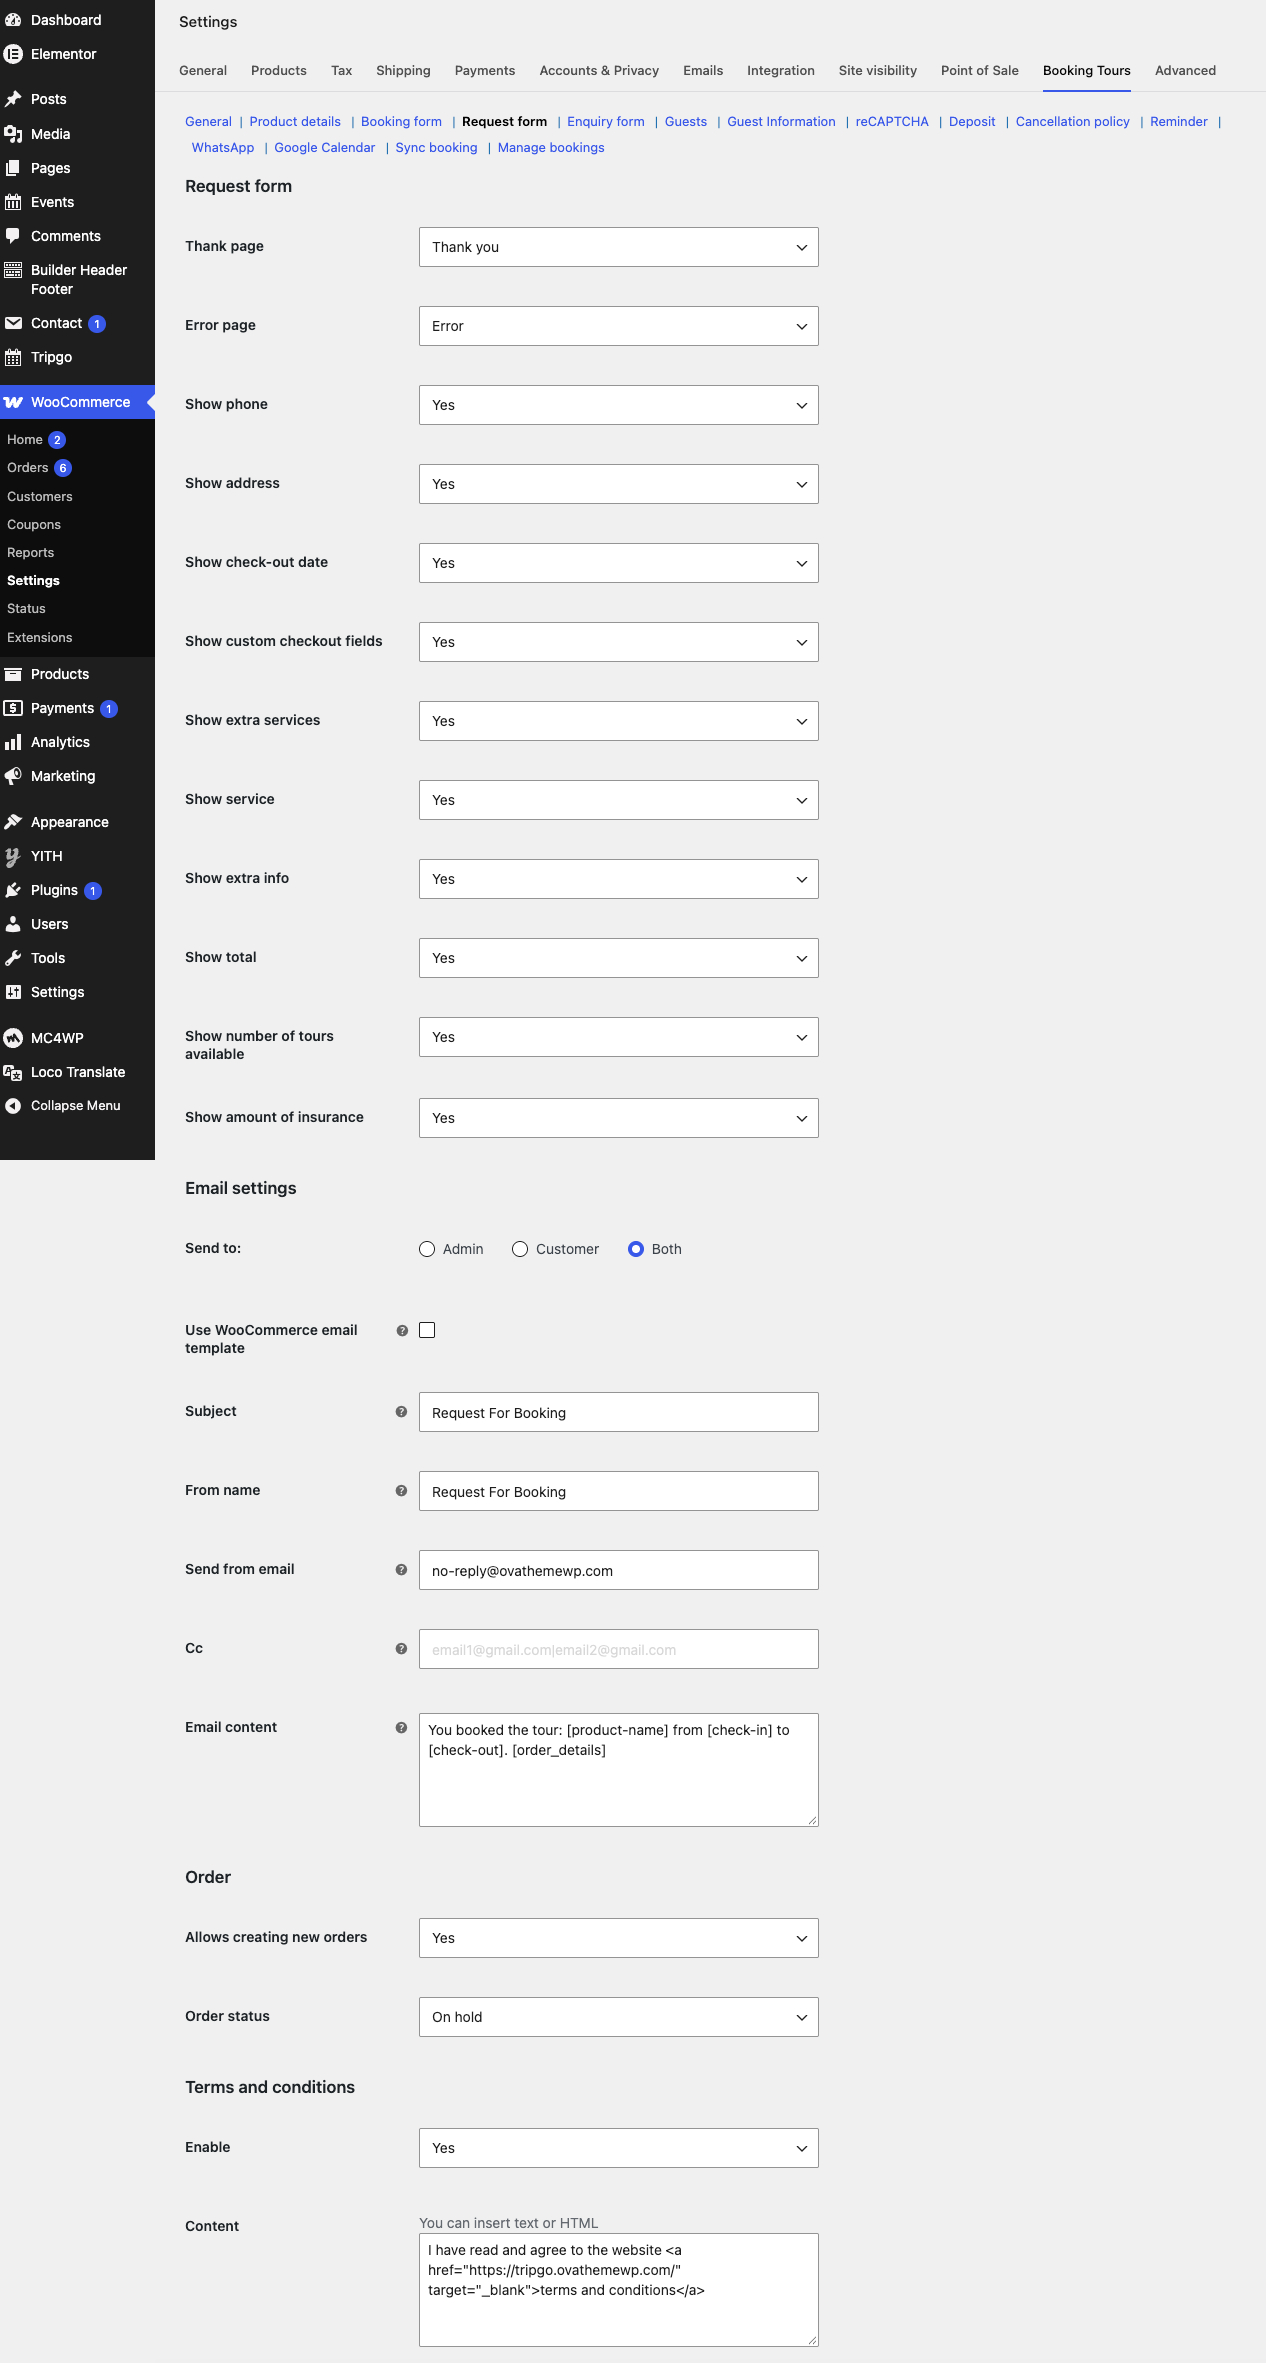Click the Users person icon
The image size is (1266, 2363).
13,924
